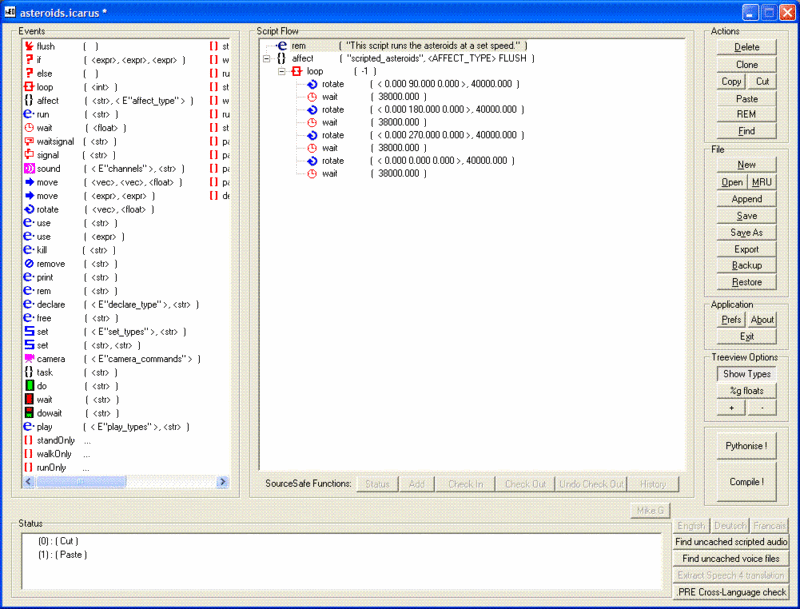Select the flush event icon
The image size is (800, 609).
pyautogui.click(x=29, y=46)
